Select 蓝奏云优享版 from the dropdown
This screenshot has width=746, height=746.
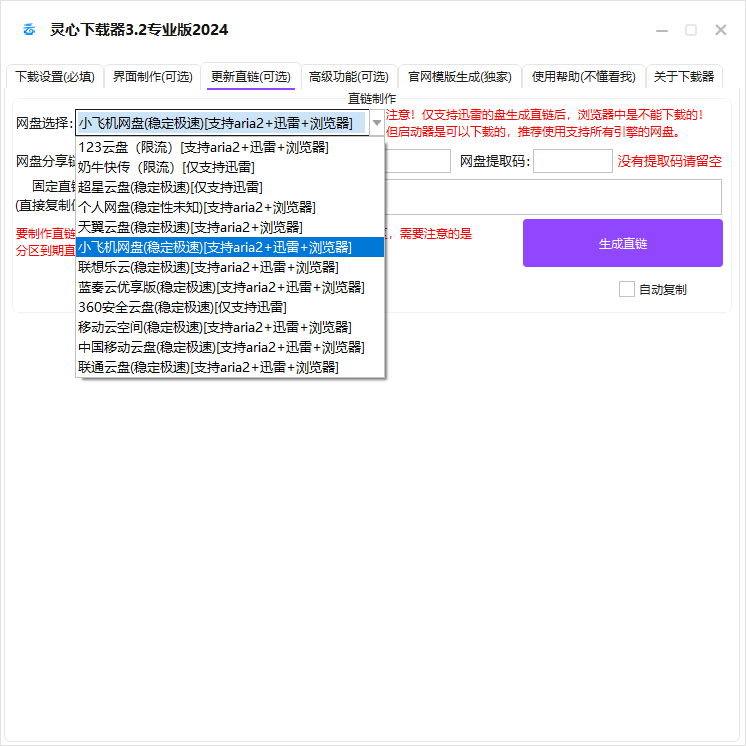(x=221, y=287)
